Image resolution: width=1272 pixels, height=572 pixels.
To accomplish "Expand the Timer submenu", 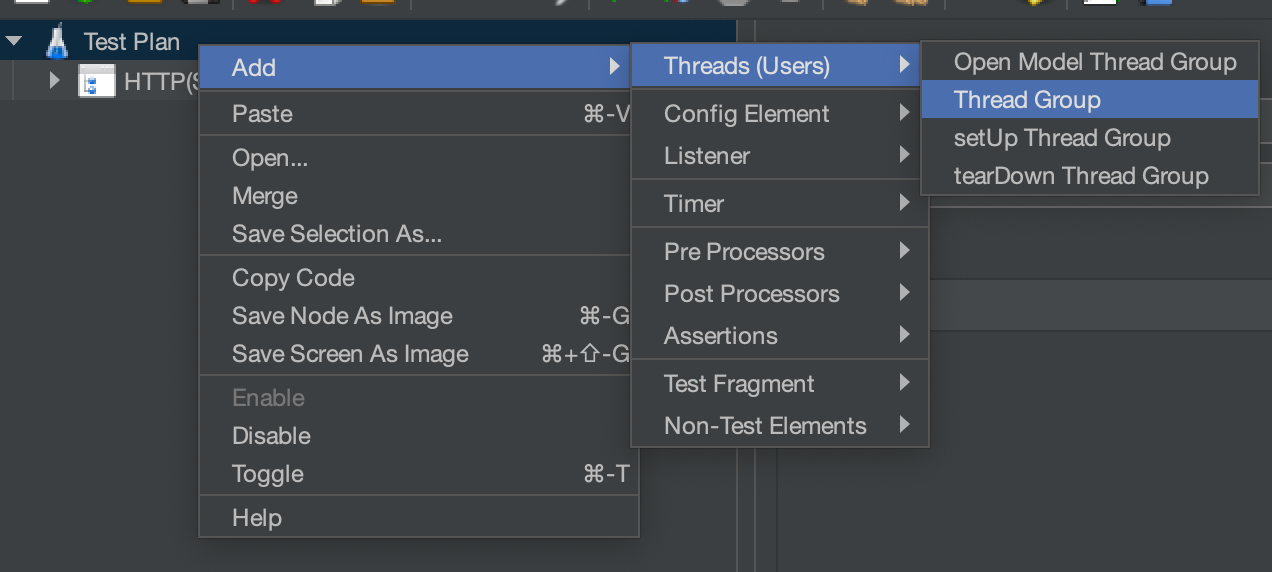I will [x=694, y=204].
